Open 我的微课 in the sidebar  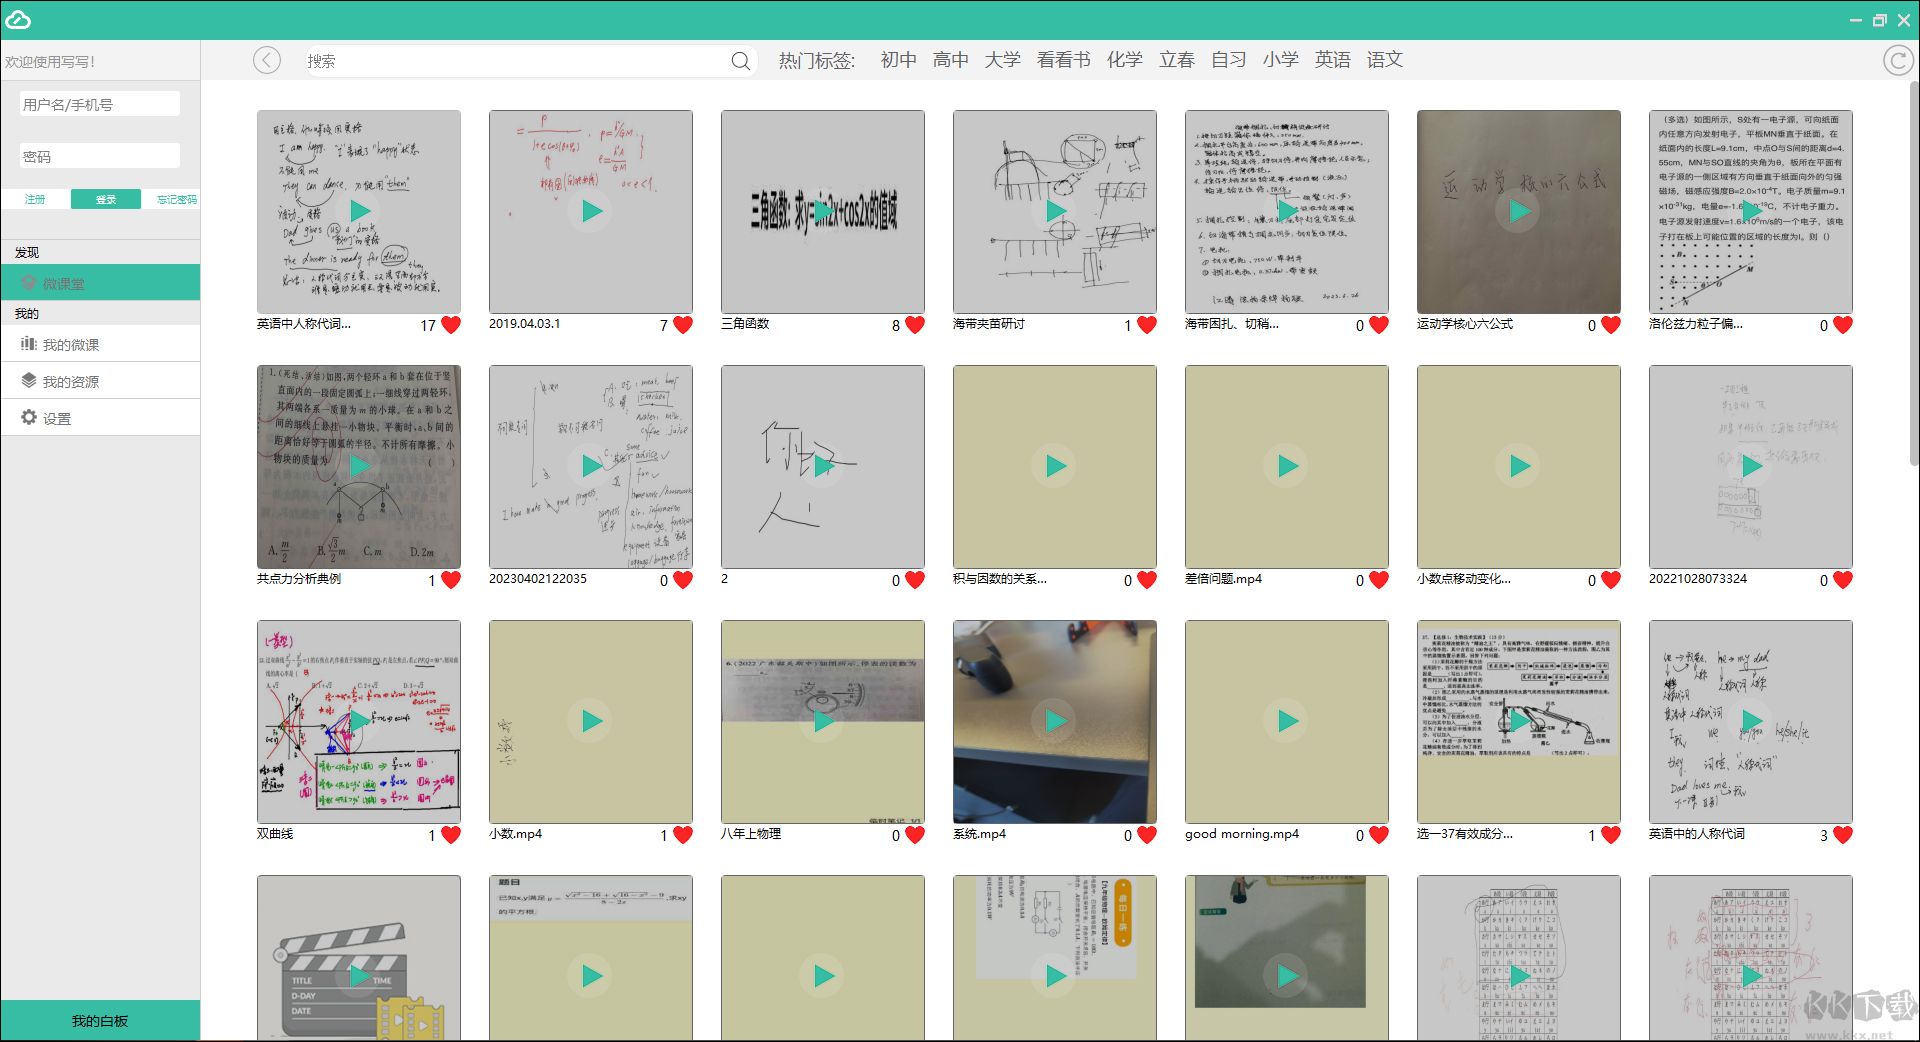[100, 344]
